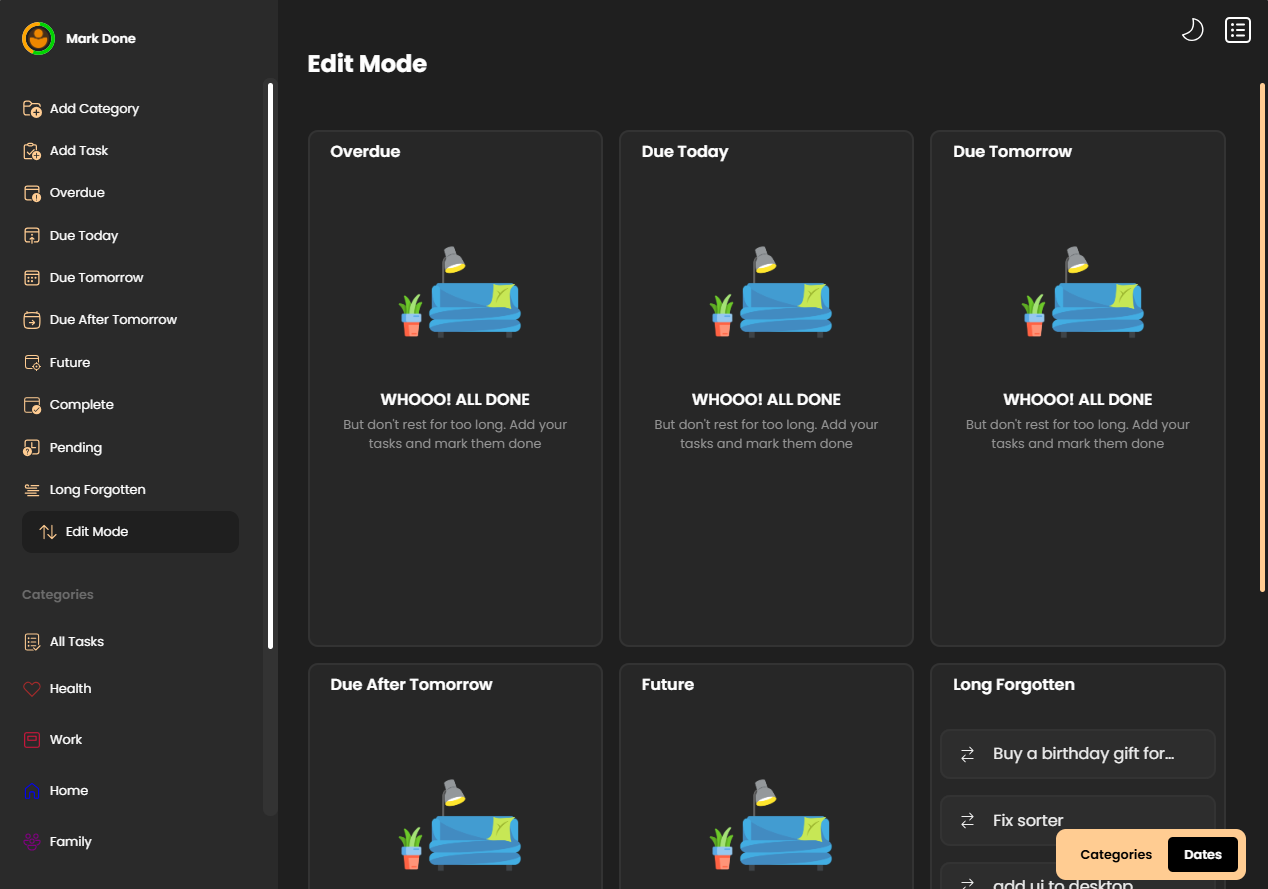Click the Due Today column heading
Image resolution: width=1268 pixels, height=889 pixels.
coord(685,152)
